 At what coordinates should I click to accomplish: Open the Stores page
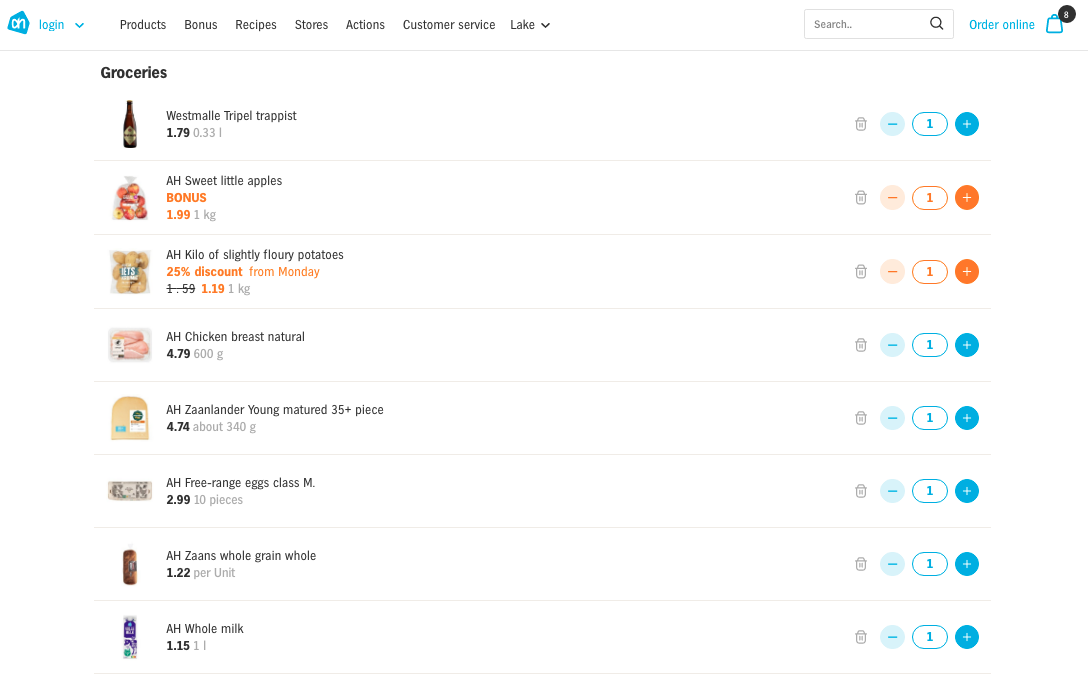[311, 25]
